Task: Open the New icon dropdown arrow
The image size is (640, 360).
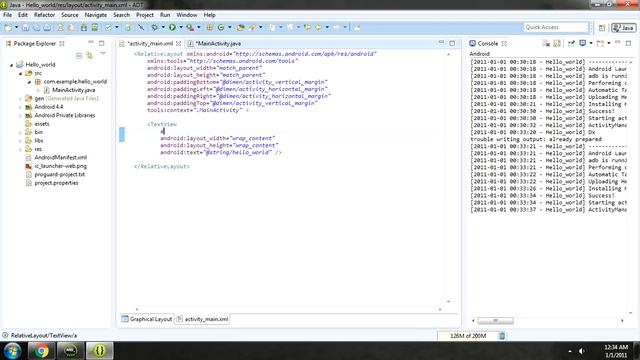Action: tap(16, 27)
